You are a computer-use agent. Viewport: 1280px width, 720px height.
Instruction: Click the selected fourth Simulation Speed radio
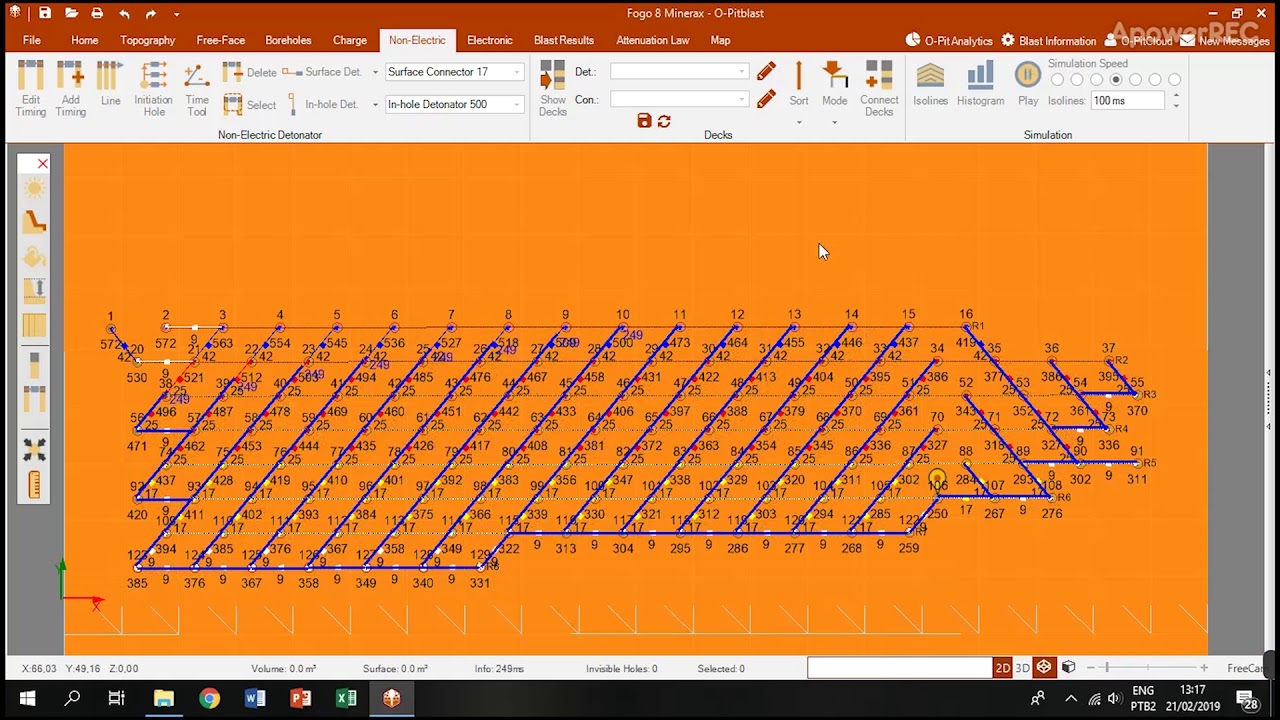click(1116, 80)
